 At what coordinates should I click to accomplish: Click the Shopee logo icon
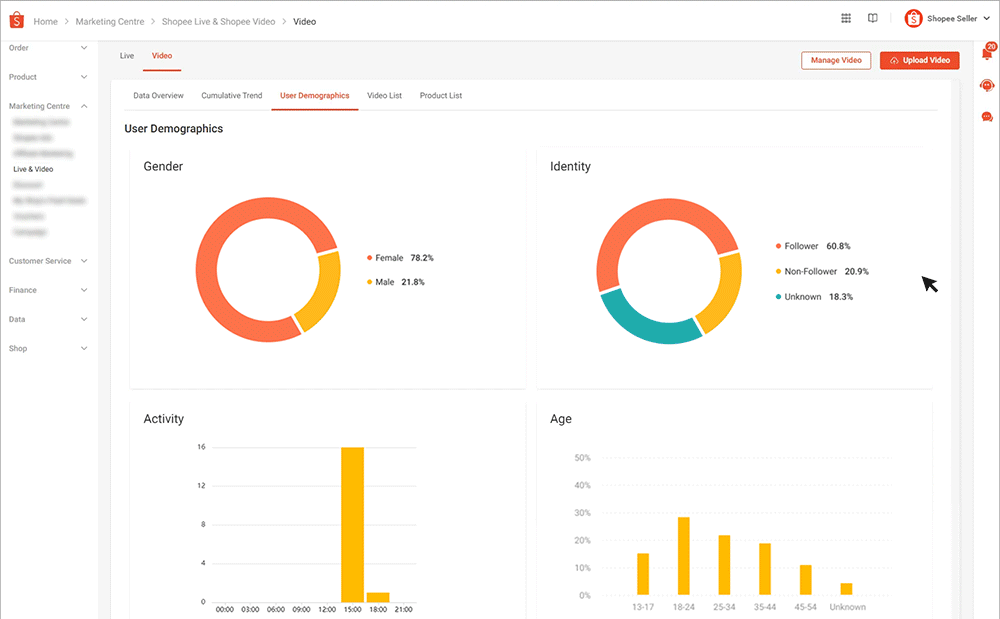coord(17,20)
